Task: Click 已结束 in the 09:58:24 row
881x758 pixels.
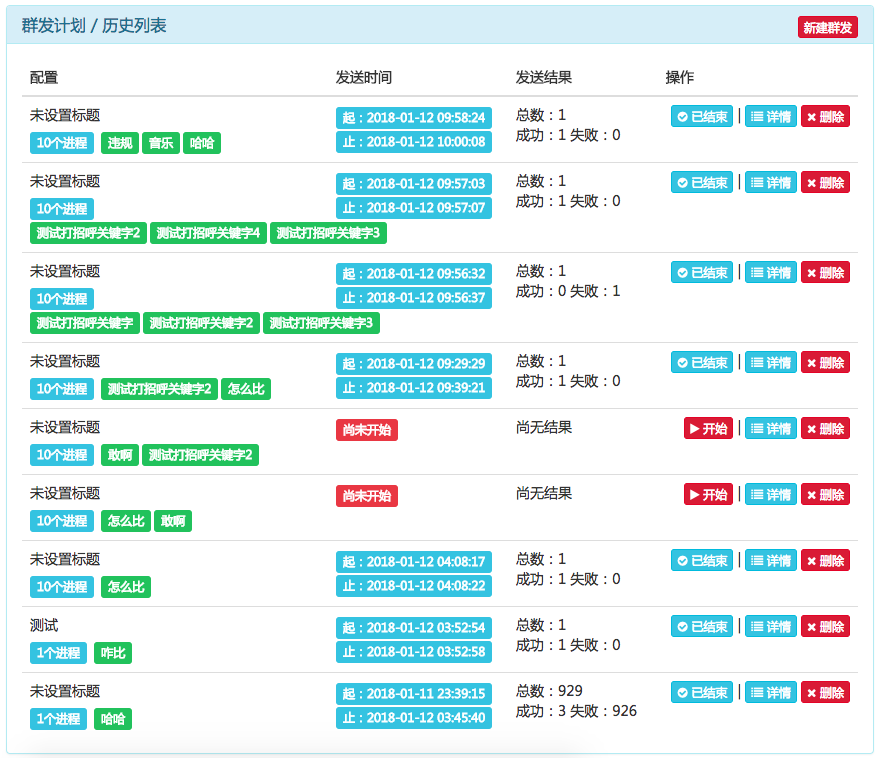Action: pos(702,116)
